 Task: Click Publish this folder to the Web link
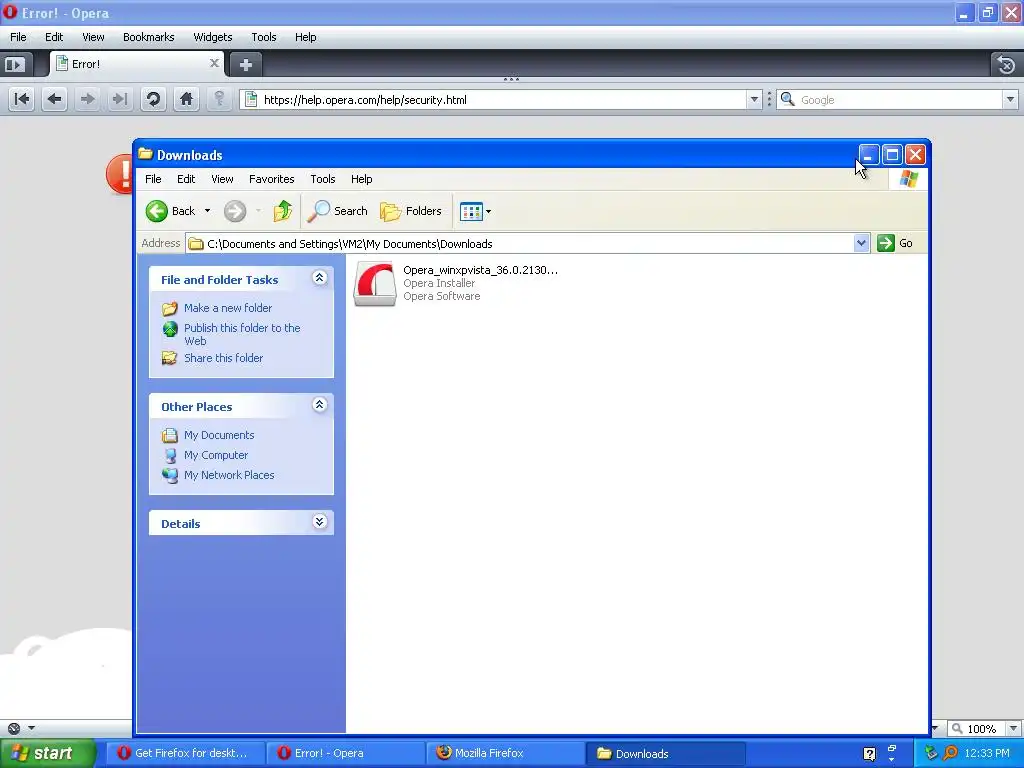242,334
